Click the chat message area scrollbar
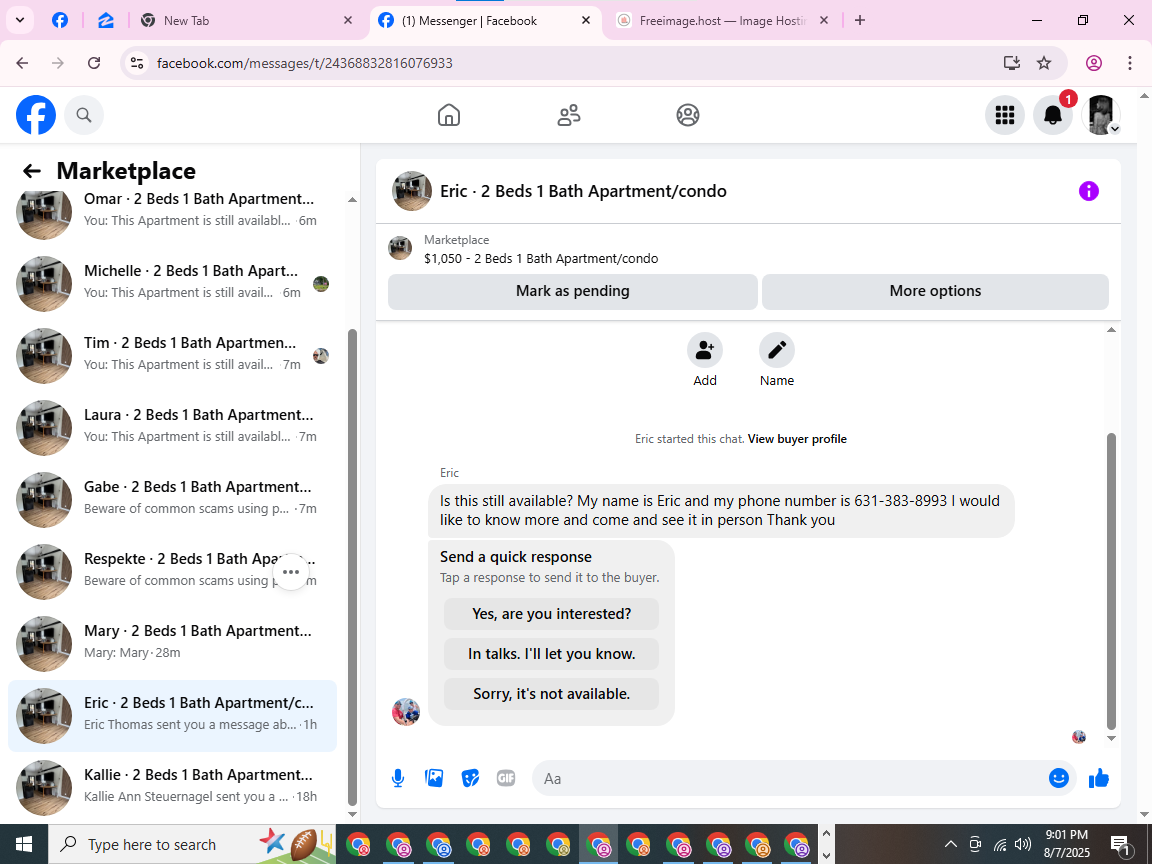Viewport: 1152px width, 864px height. 1111,580
